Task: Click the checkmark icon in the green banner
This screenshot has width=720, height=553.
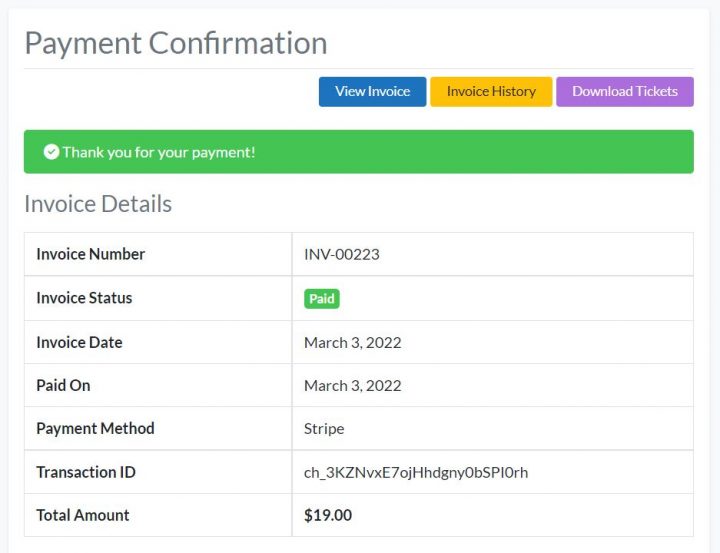Action: (x=51, y=152)
